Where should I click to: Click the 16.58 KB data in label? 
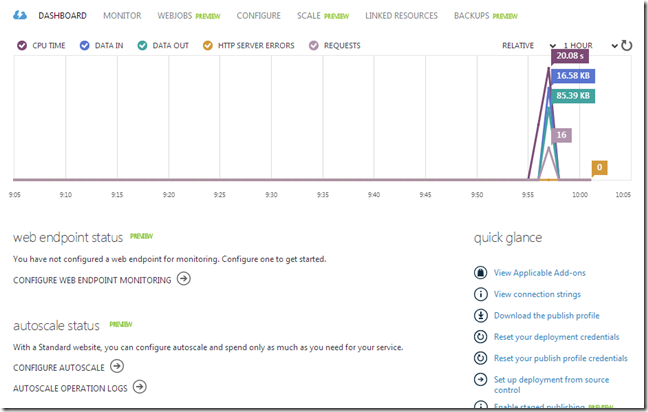pyautogui.click(x=573, y=76)
